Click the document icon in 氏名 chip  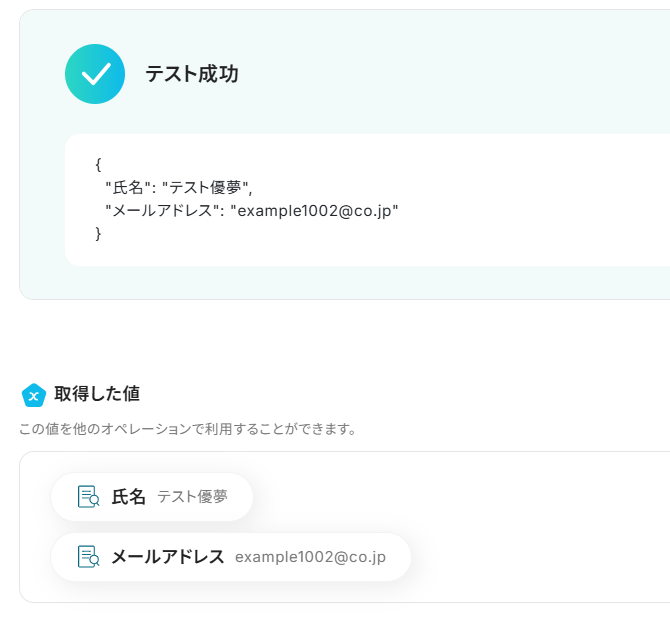(x=88, y=496)
